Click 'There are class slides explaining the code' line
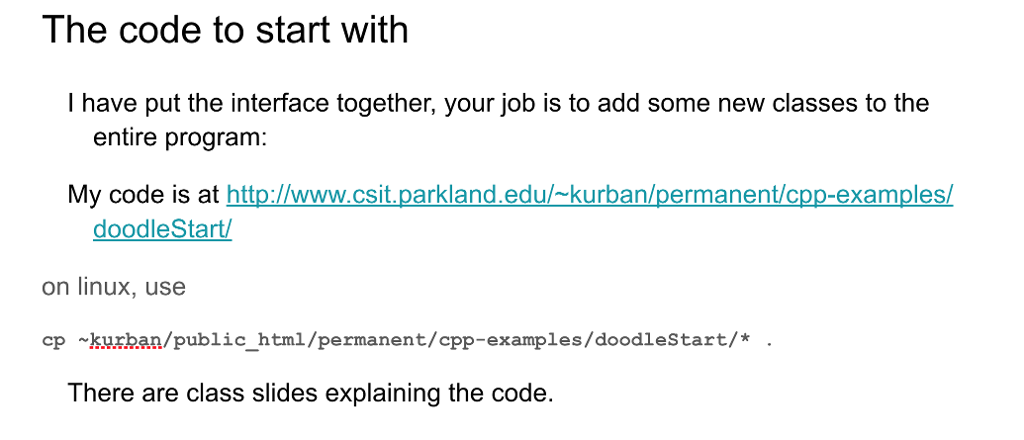The image size is (1024, 440). [x=310, y=393]
